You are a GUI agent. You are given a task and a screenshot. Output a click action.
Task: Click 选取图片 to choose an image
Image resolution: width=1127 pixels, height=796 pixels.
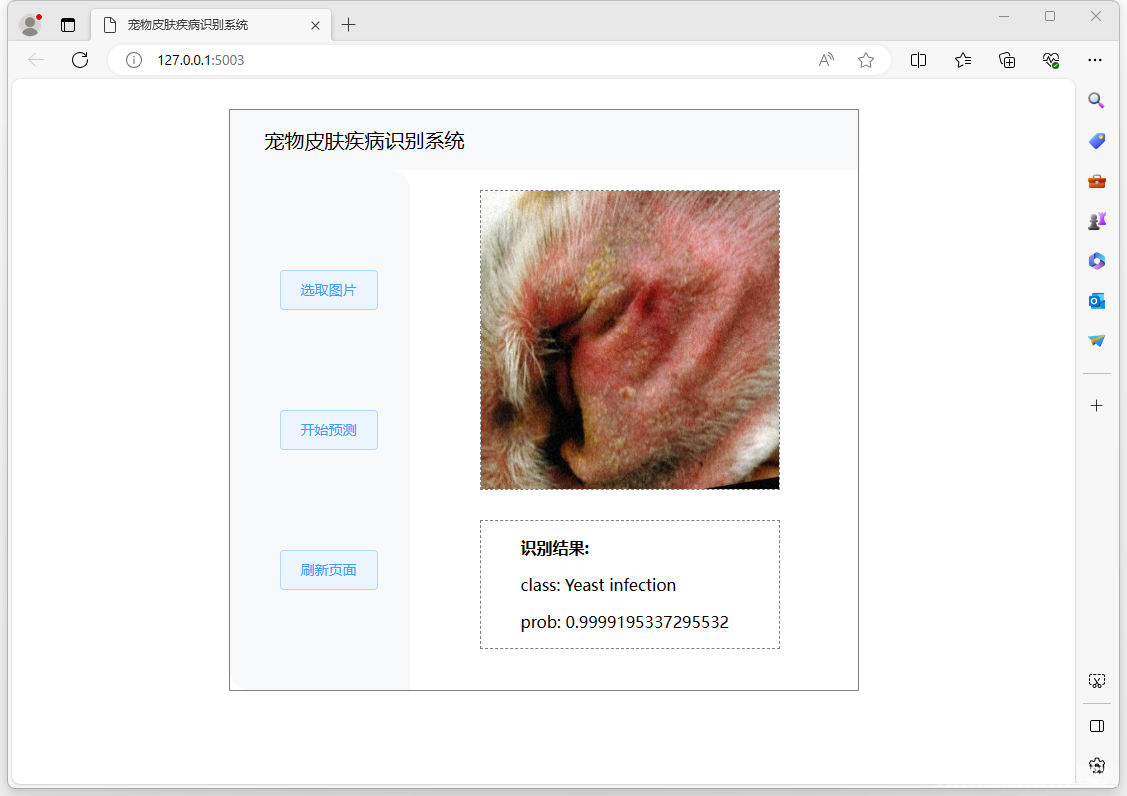click(329, 289)
